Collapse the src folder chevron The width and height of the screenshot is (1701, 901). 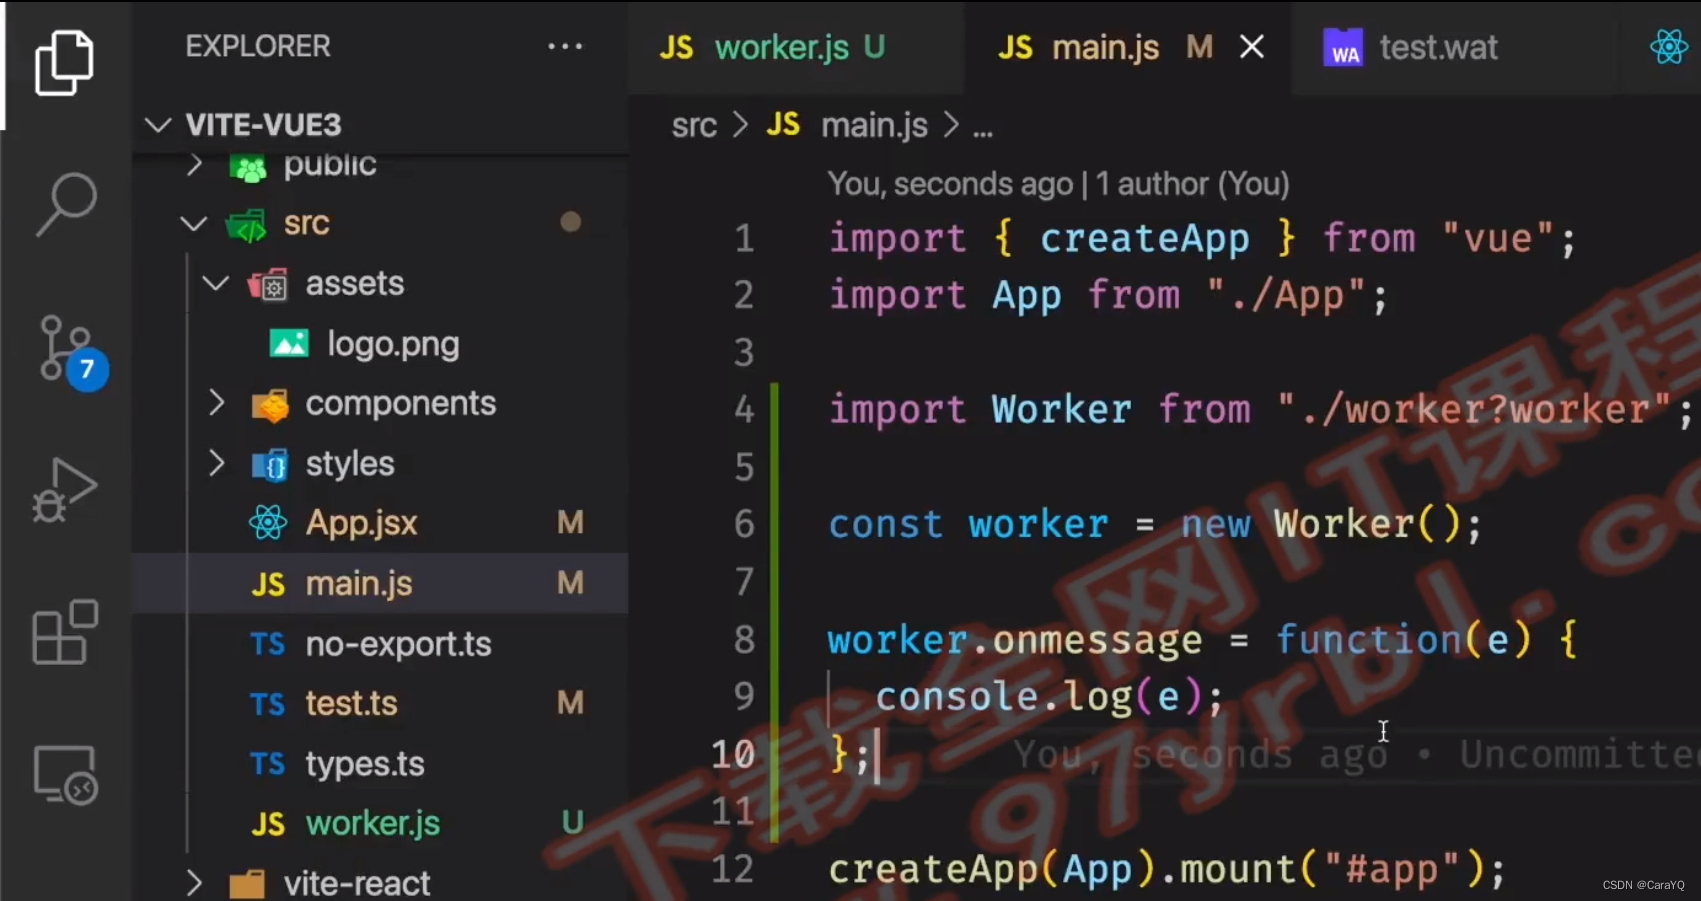coord(193,224)
